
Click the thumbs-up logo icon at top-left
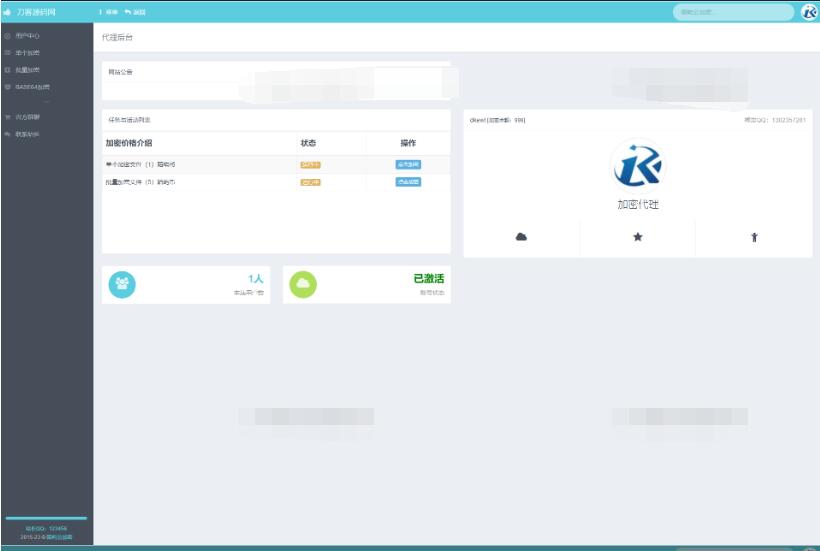8,12
